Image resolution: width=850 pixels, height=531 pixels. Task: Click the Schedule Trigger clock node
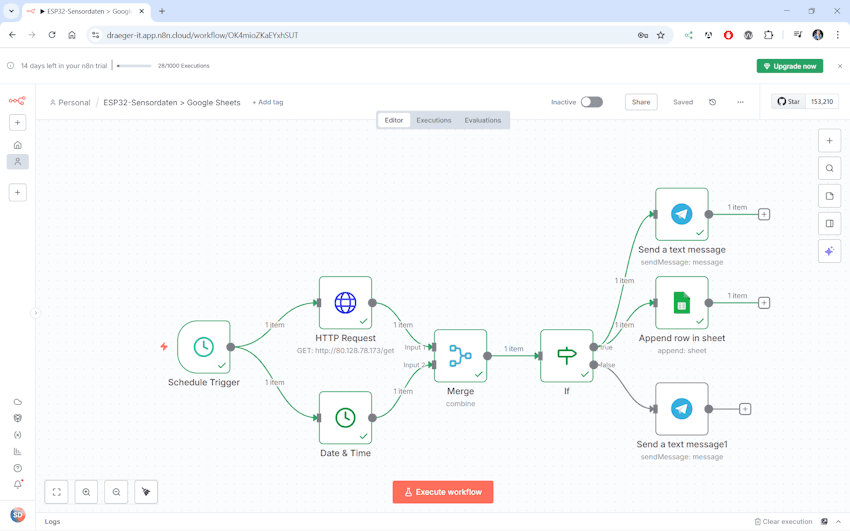point(204,347)
